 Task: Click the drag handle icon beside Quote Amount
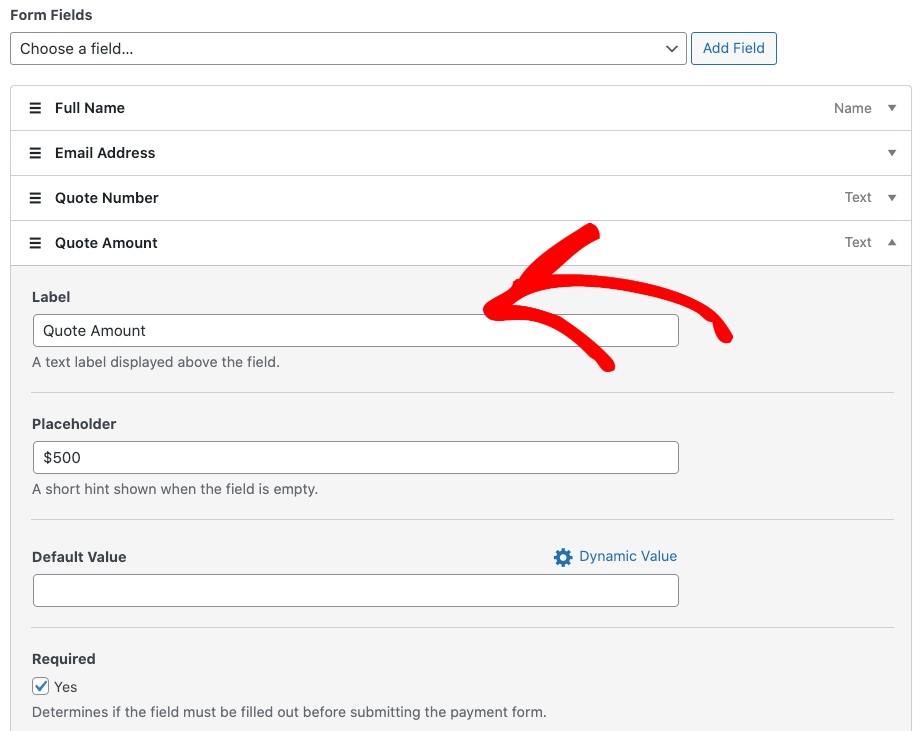pyautogui.click(x=35, y=243)
